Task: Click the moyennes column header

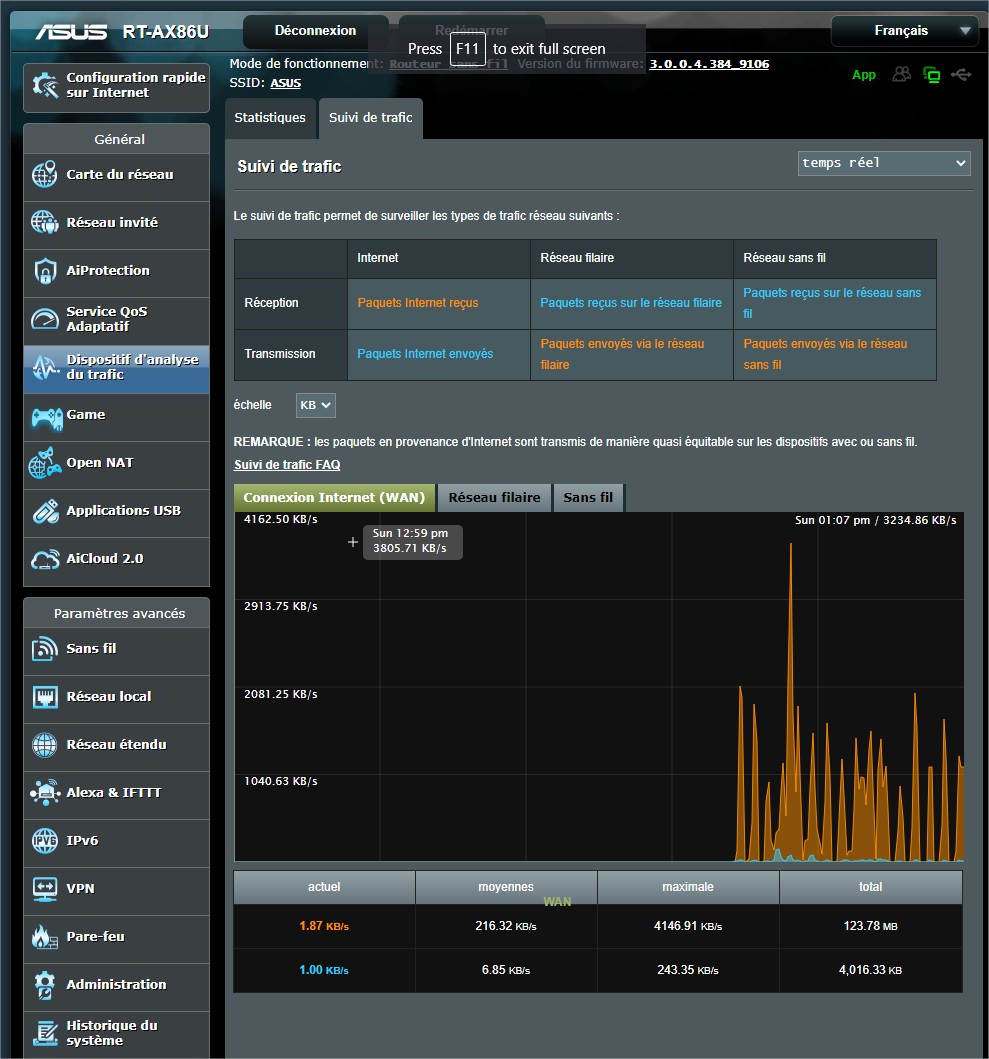Action: [x=506, y=887]
